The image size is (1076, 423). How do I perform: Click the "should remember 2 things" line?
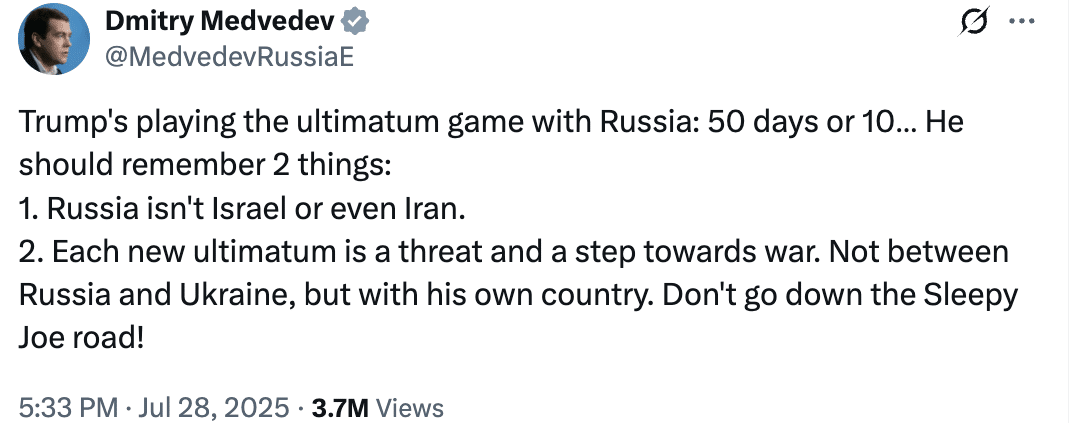pos(204,166)
